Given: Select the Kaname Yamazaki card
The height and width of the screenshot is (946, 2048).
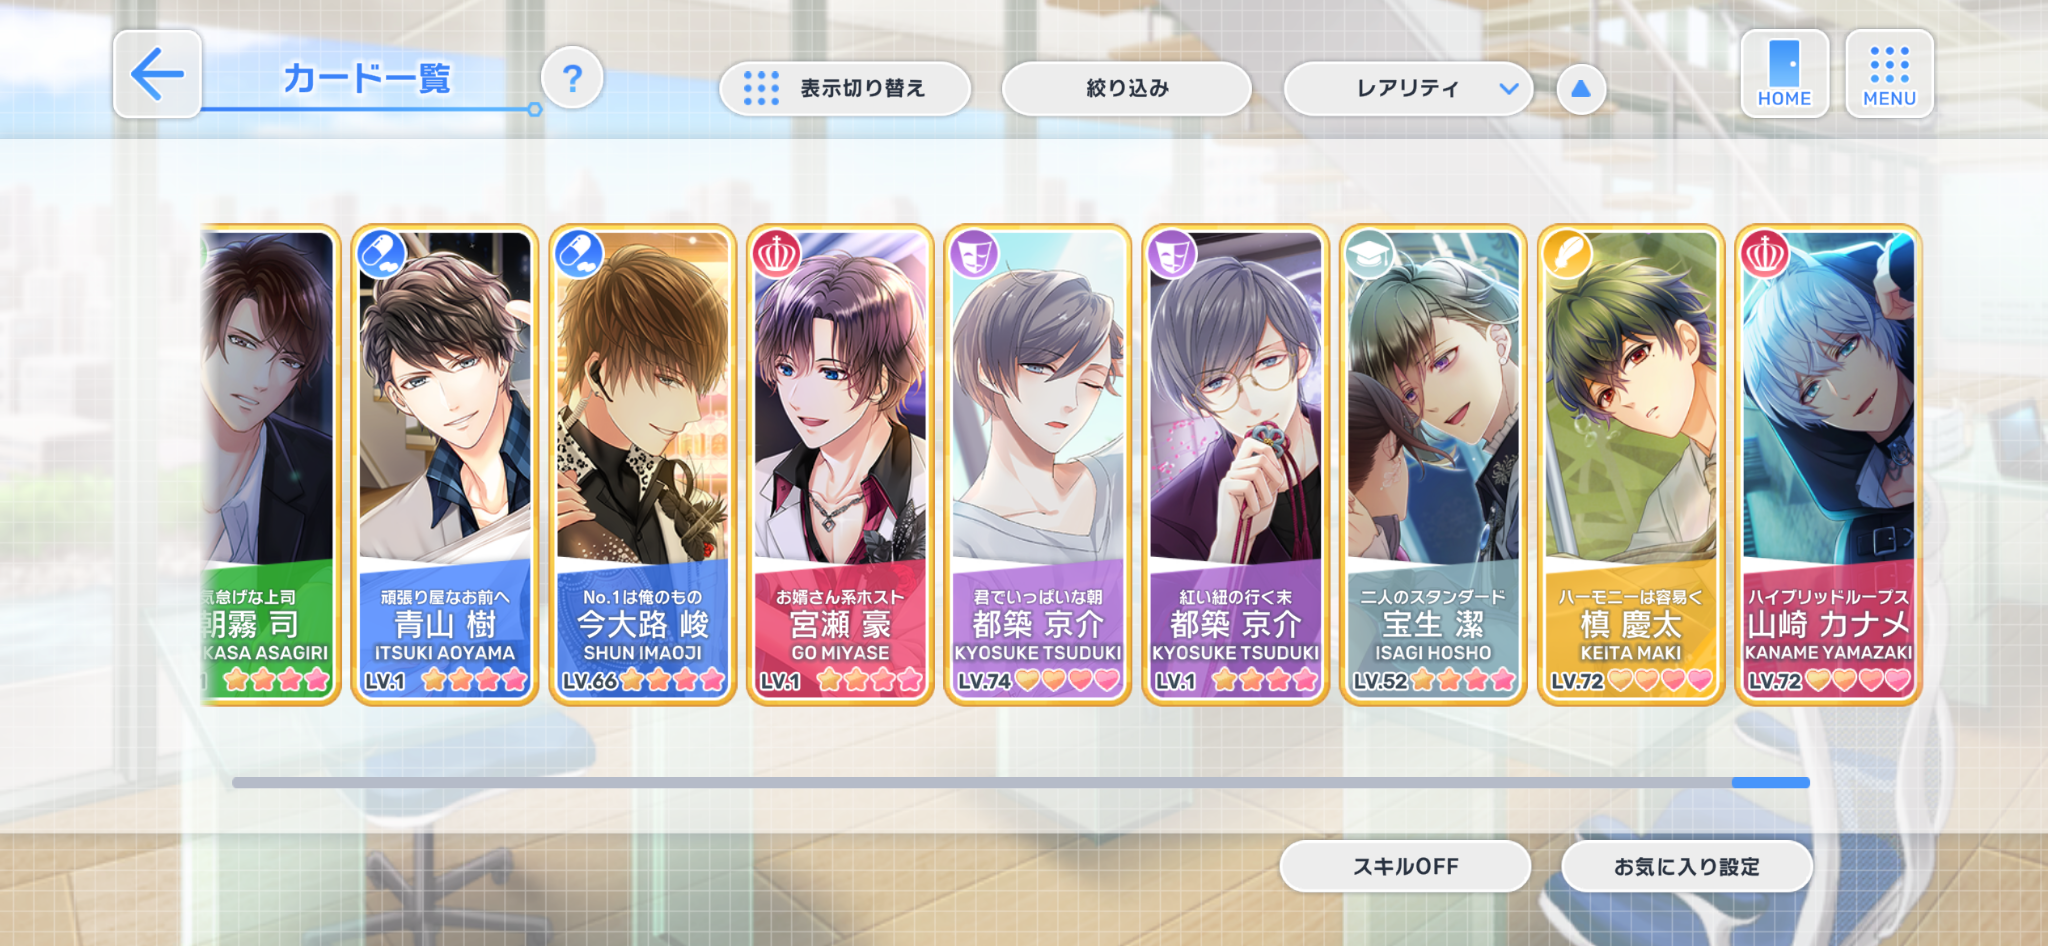Looking at the screenshot, I should (1828, 465).
